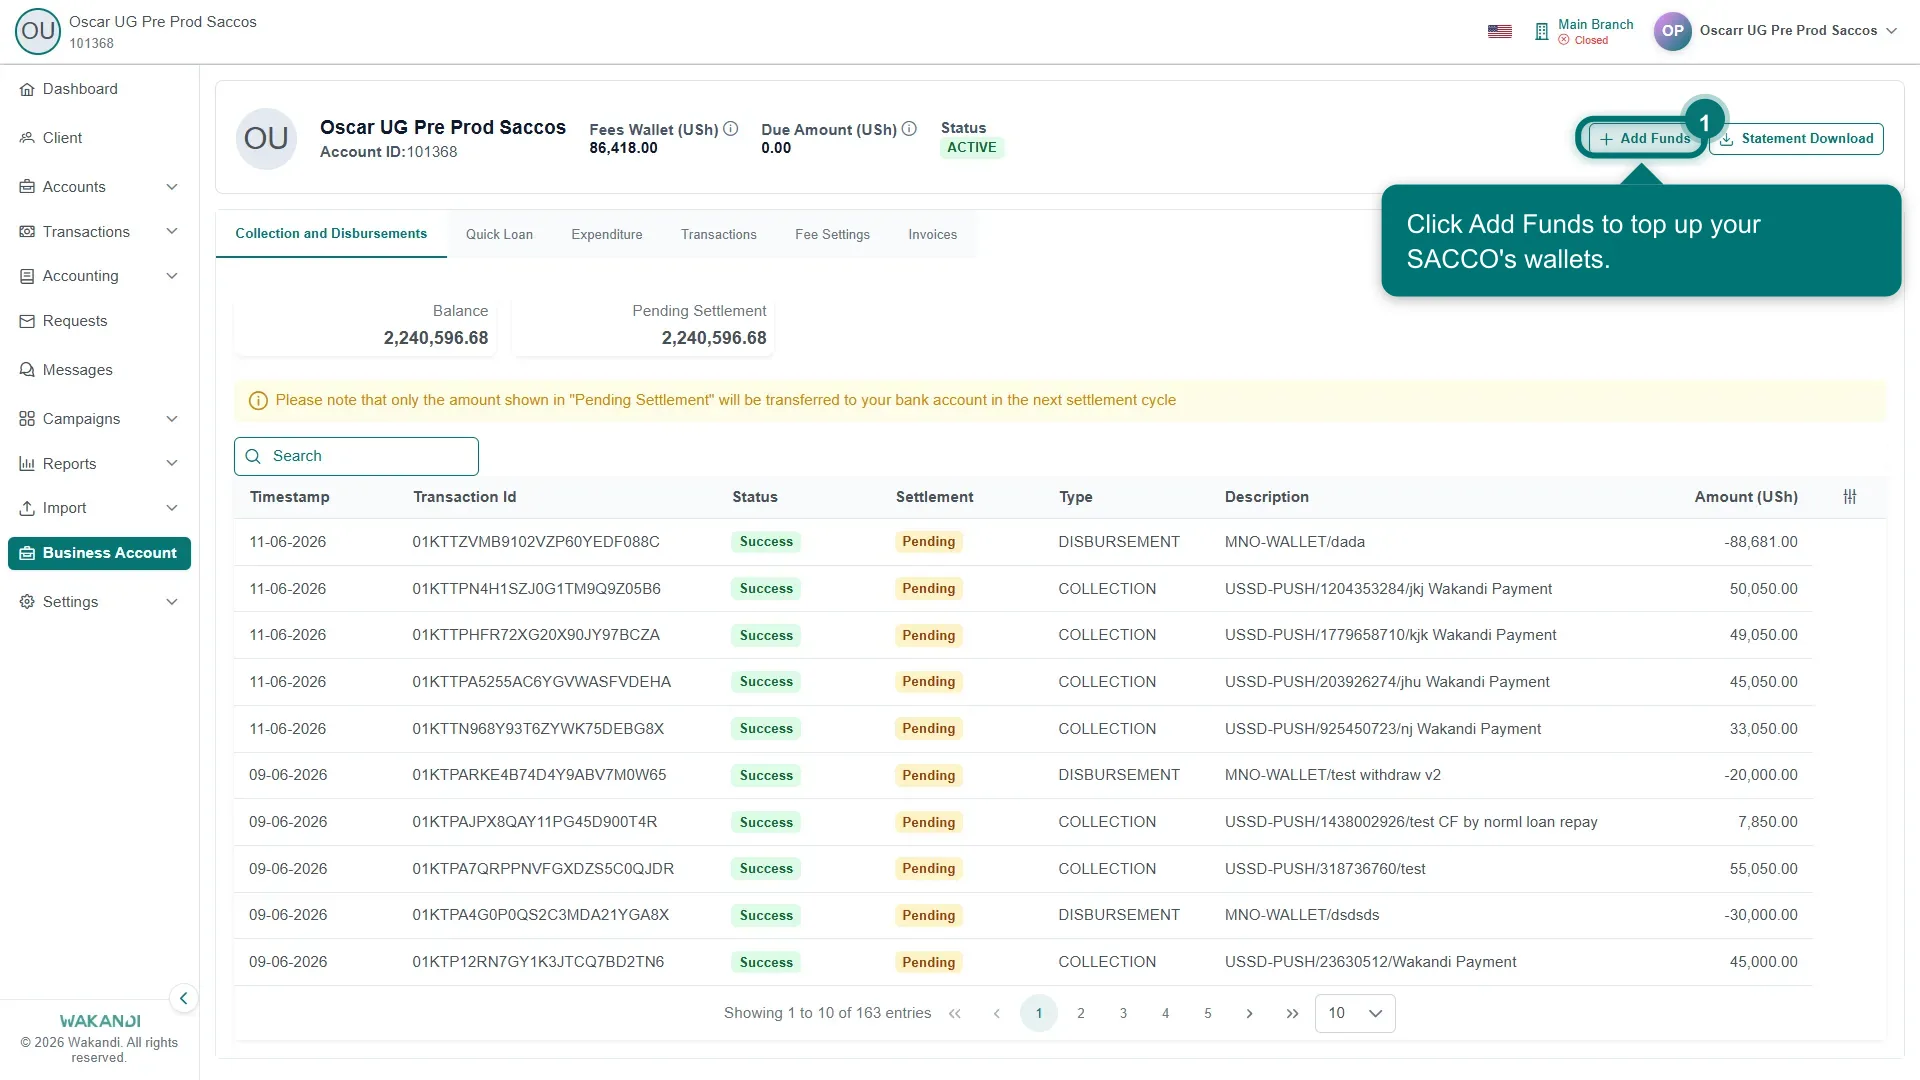Screen dimensions: 1920x1080
Task: Click transaction ID 01KTTZVMB9102VZP60YEDF088C
Action: 536,542
